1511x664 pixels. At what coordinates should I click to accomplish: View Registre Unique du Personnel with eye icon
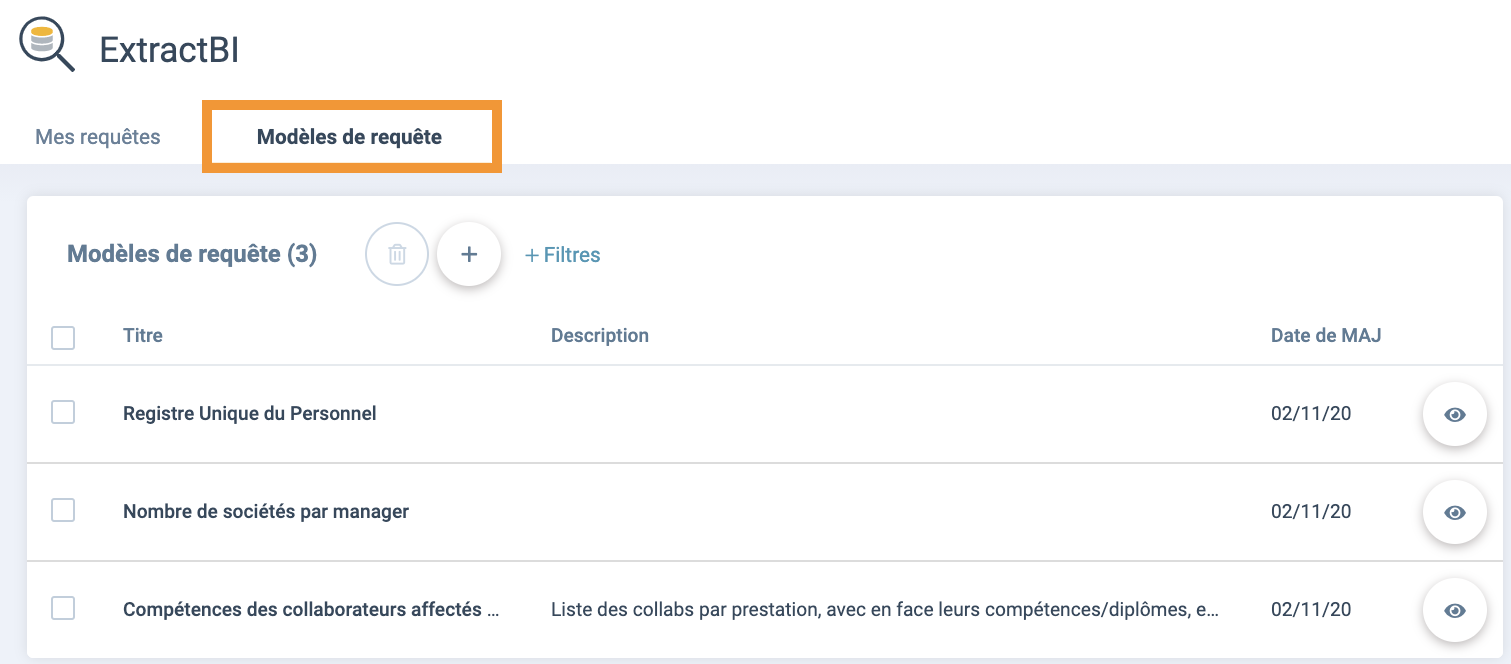pos(1455,414)
